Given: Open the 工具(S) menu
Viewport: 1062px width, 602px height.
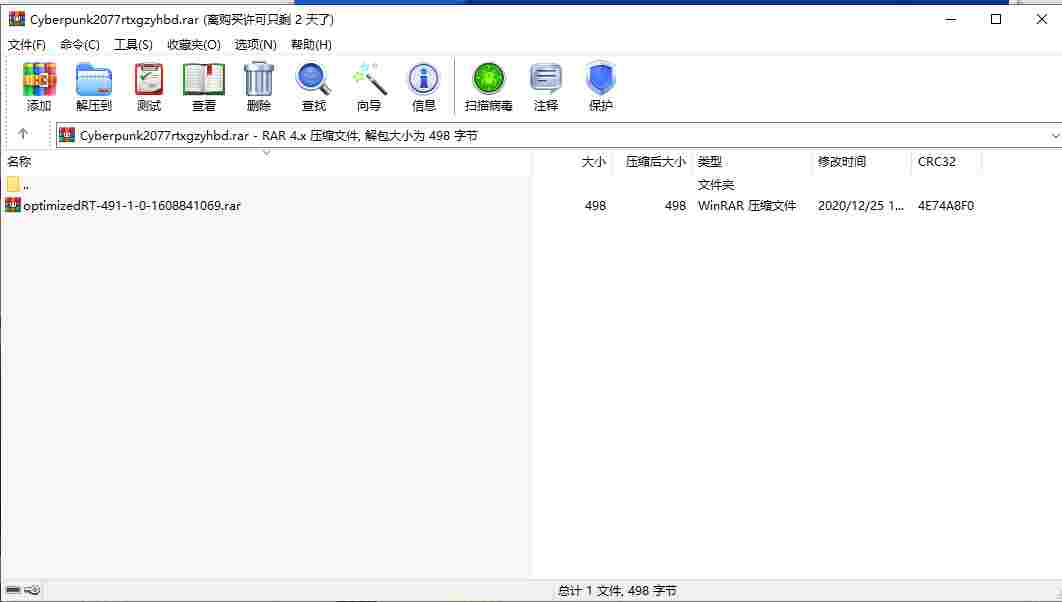Looking at the screenshot, I should point(133,45).
